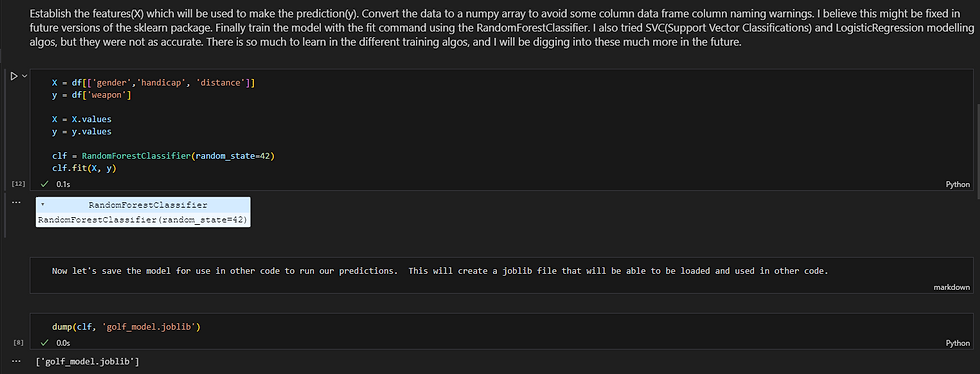Click the green success checkmark showing 0.1s

tap(44, 184)
